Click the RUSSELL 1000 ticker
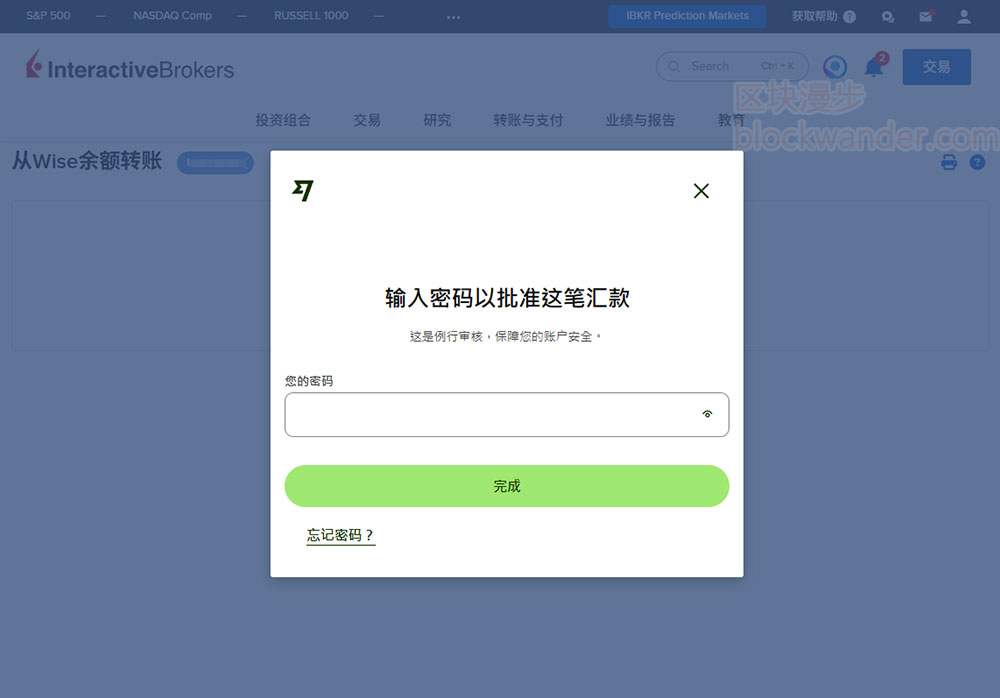Viewport: 1000px width, 698px height. [x=311, y=15]
